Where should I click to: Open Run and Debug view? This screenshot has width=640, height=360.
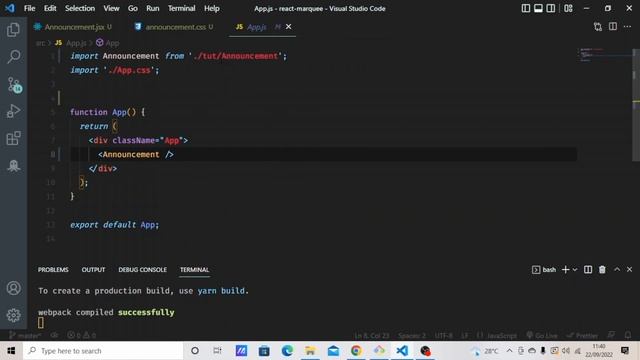pyautogui.click(x=13, y=111)
